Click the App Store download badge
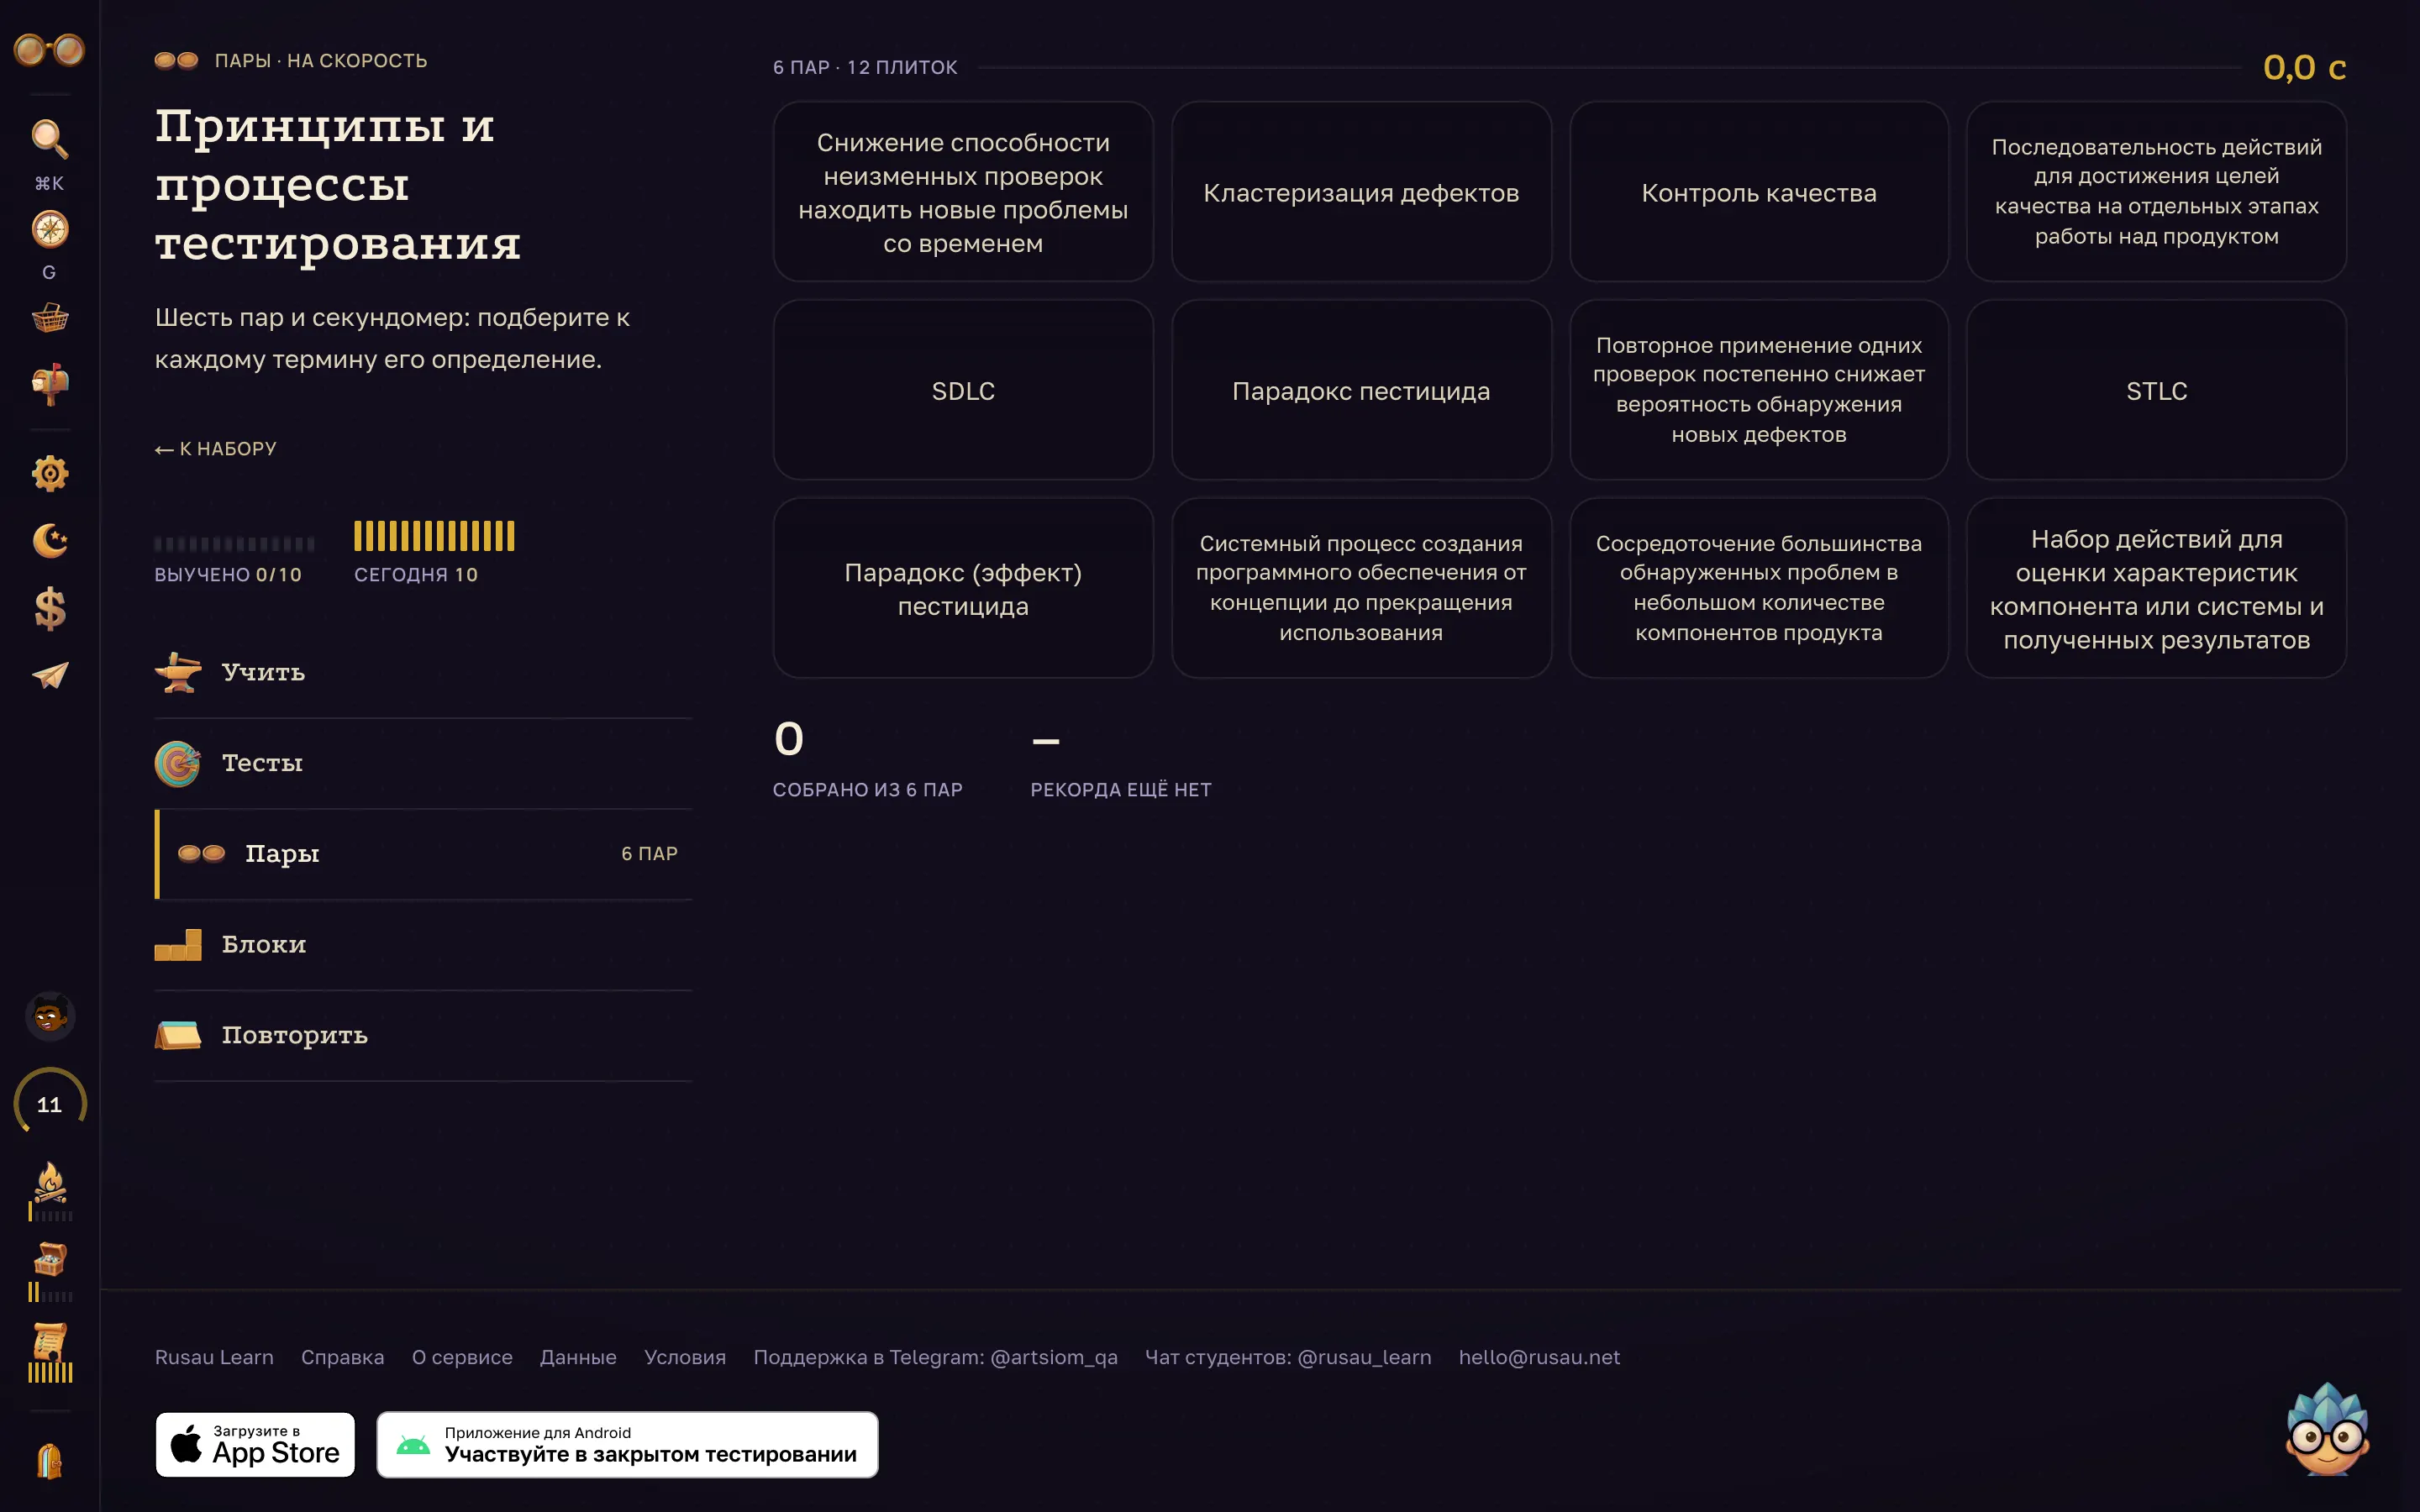The image size is (2420, 1512). (x=255, y=1445)
